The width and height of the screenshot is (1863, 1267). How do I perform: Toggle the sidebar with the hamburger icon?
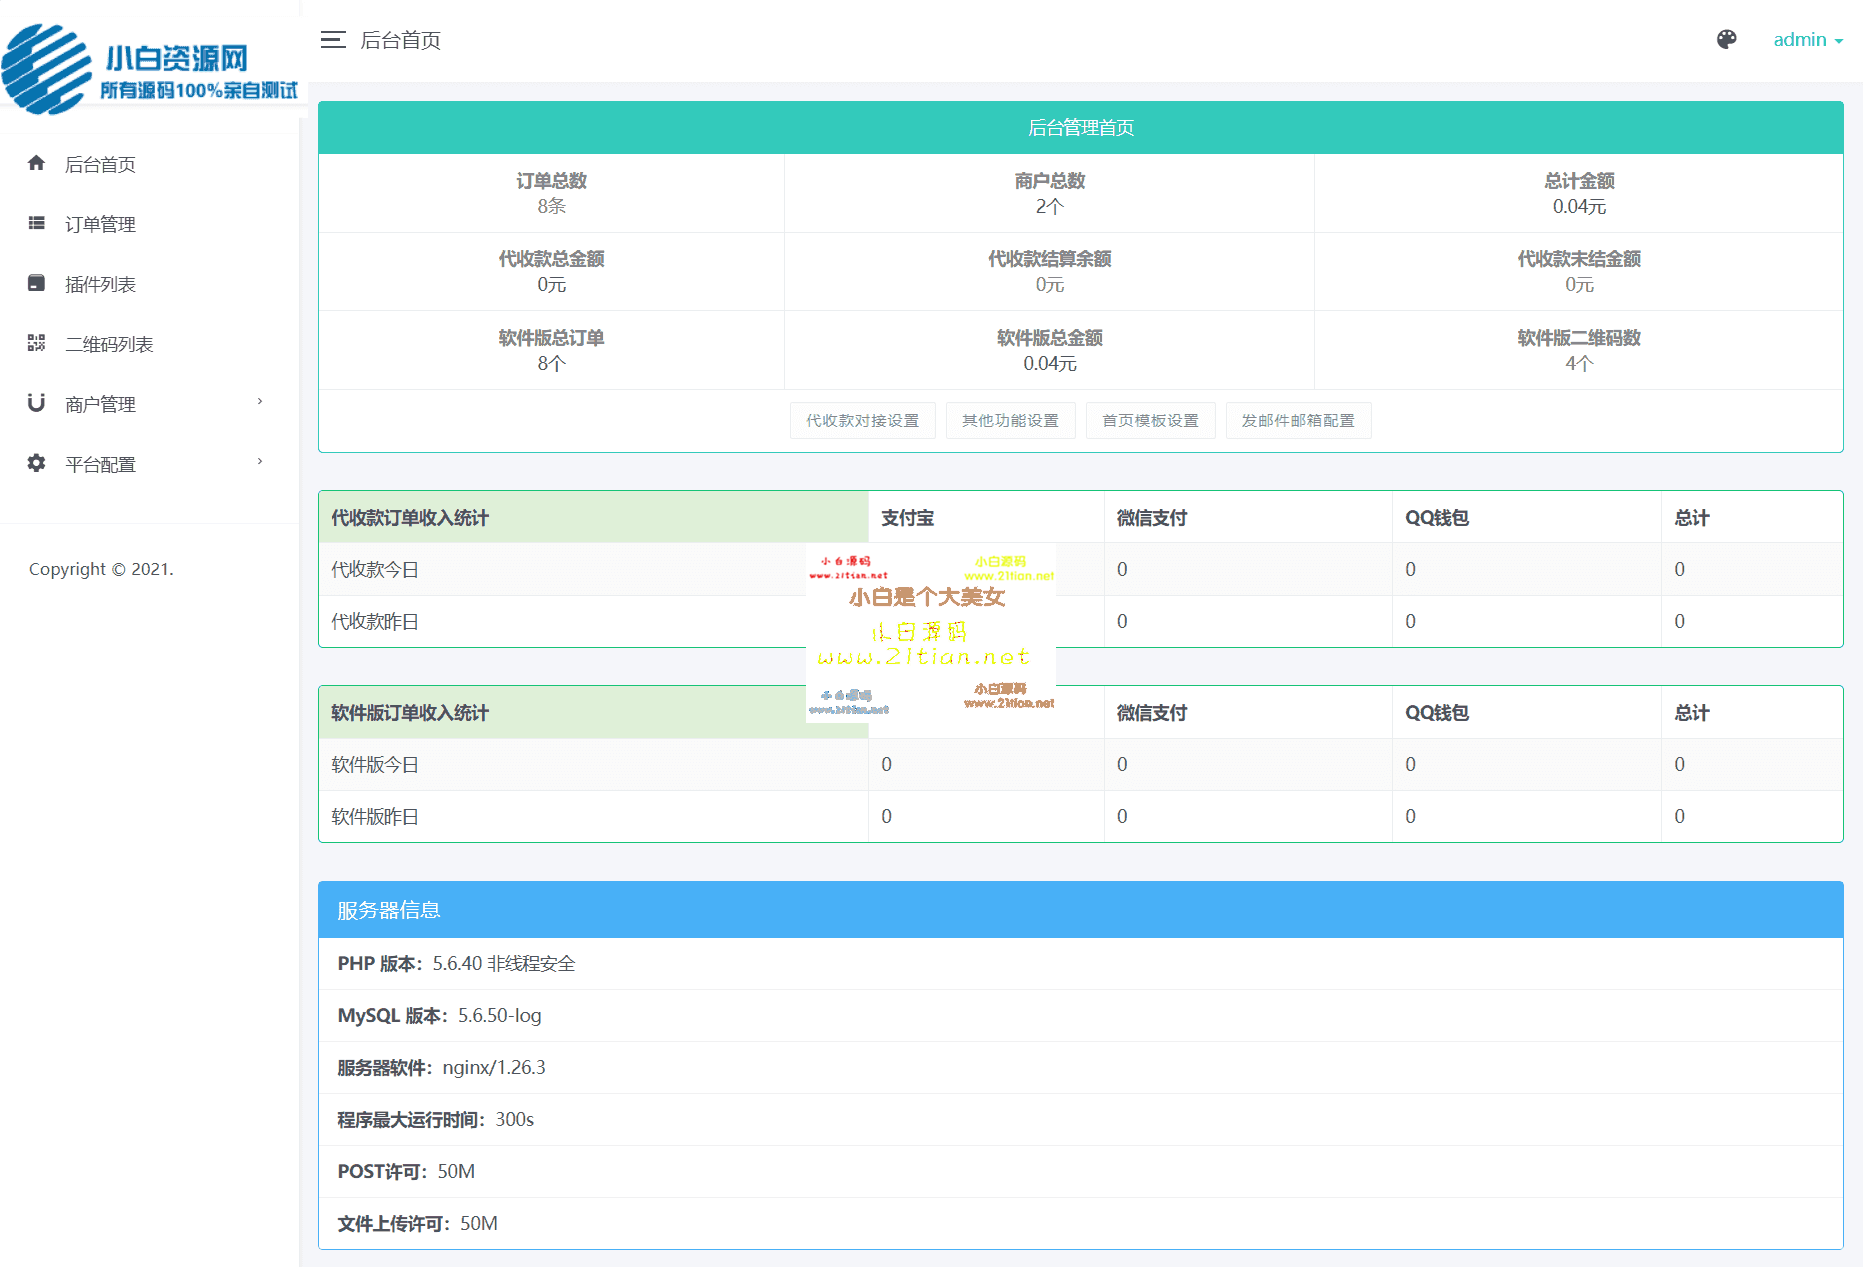click(333, 39)
